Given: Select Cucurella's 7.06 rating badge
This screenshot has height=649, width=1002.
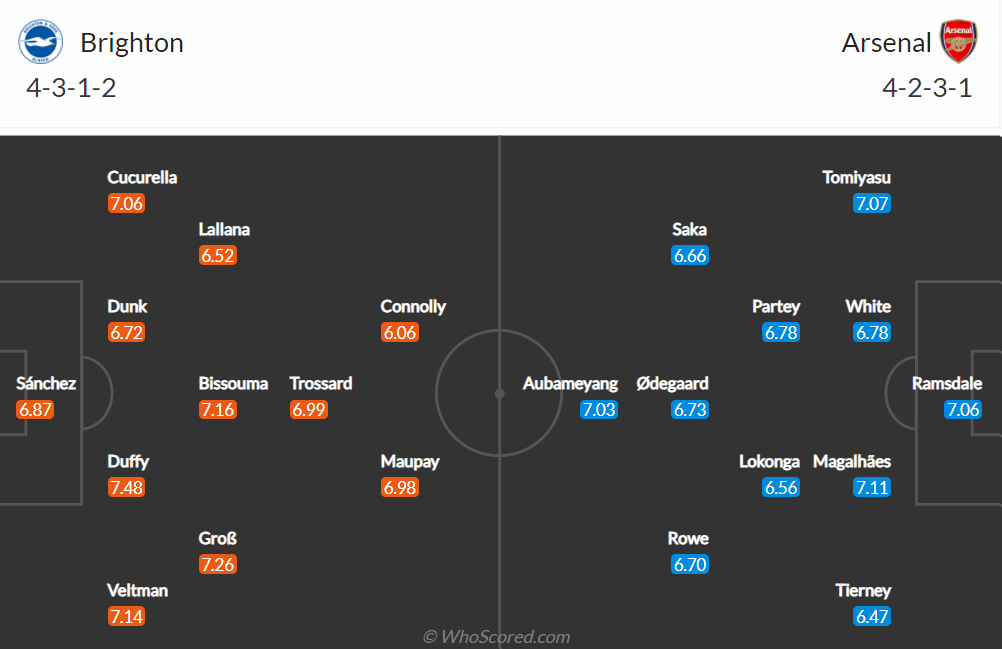Looking at the screenshot, I should 127,204.
